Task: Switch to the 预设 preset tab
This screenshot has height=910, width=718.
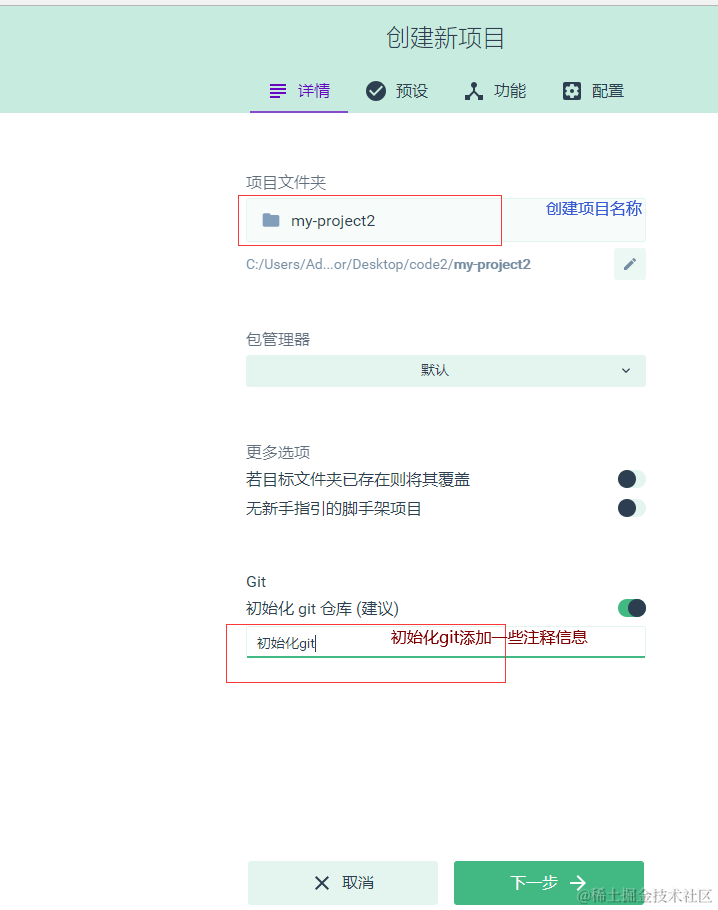Action: coord(397,91)
